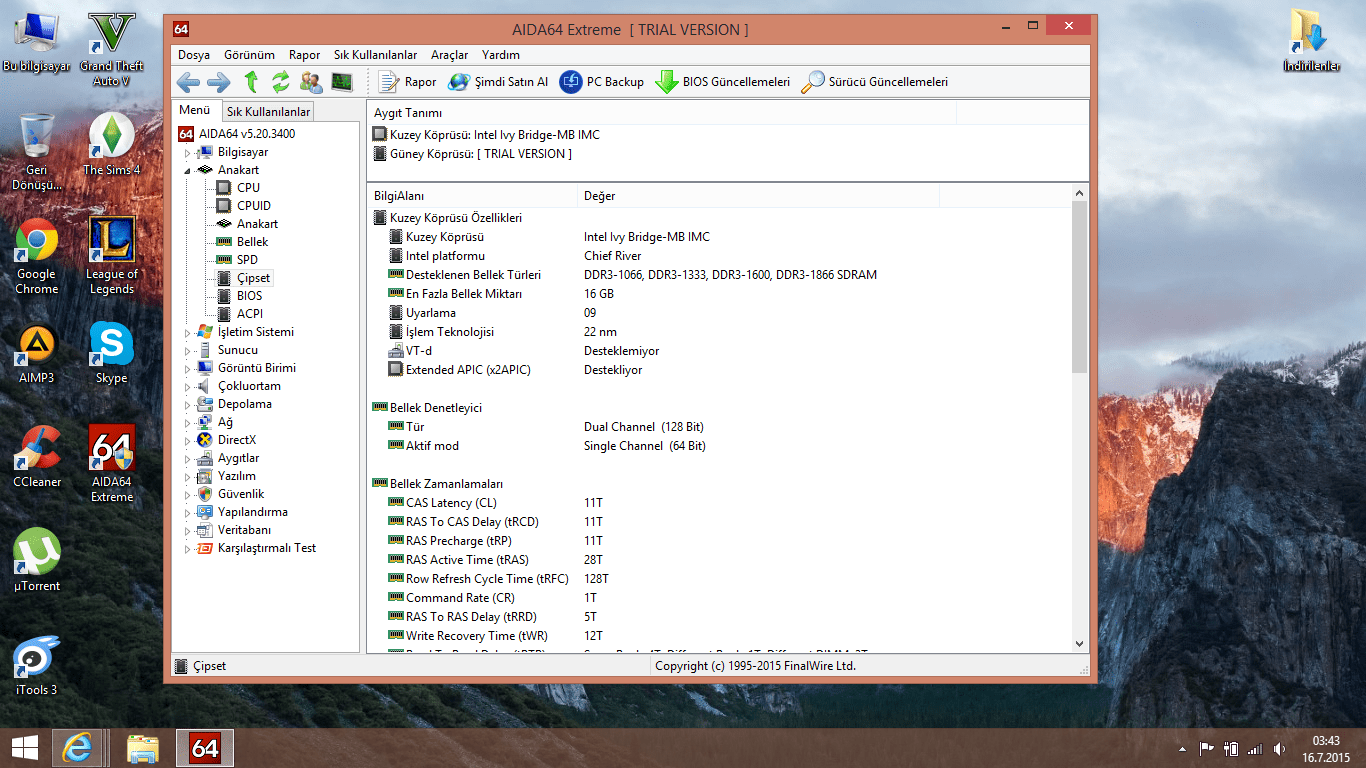Click the CCleaner desktop icon
Image resolution: width=1366 pixels, height=768 pixels.
coord(37,457)
